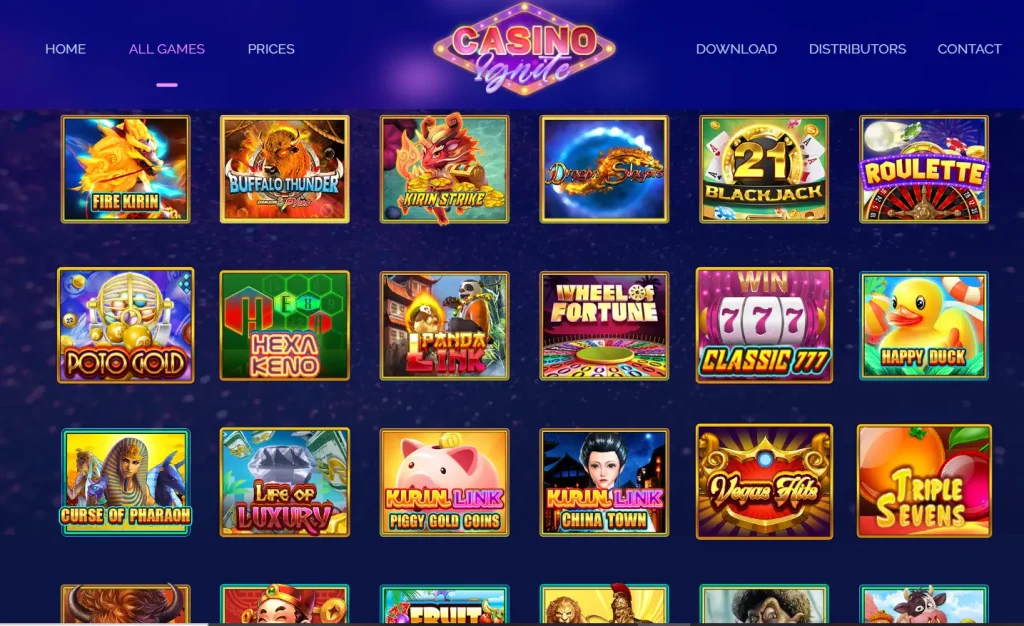Select the Kirin Strike game icon
This screenshot has width=1024, height=626.
[x=445, y=169]
